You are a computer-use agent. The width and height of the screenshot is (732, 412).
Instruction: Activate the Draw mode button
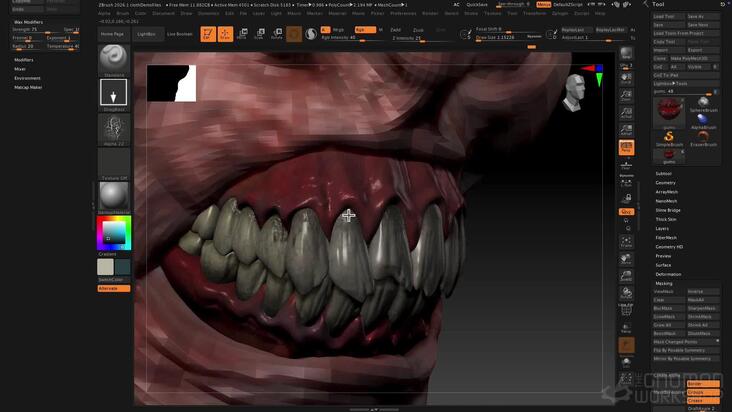[x=225, y=34]
